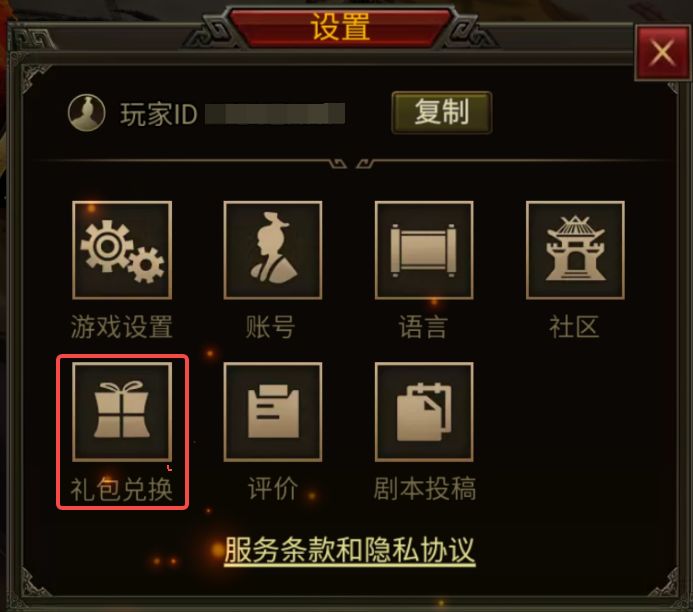
Task: Click the 设置 title banner
Action: click(x=340, y=26)
